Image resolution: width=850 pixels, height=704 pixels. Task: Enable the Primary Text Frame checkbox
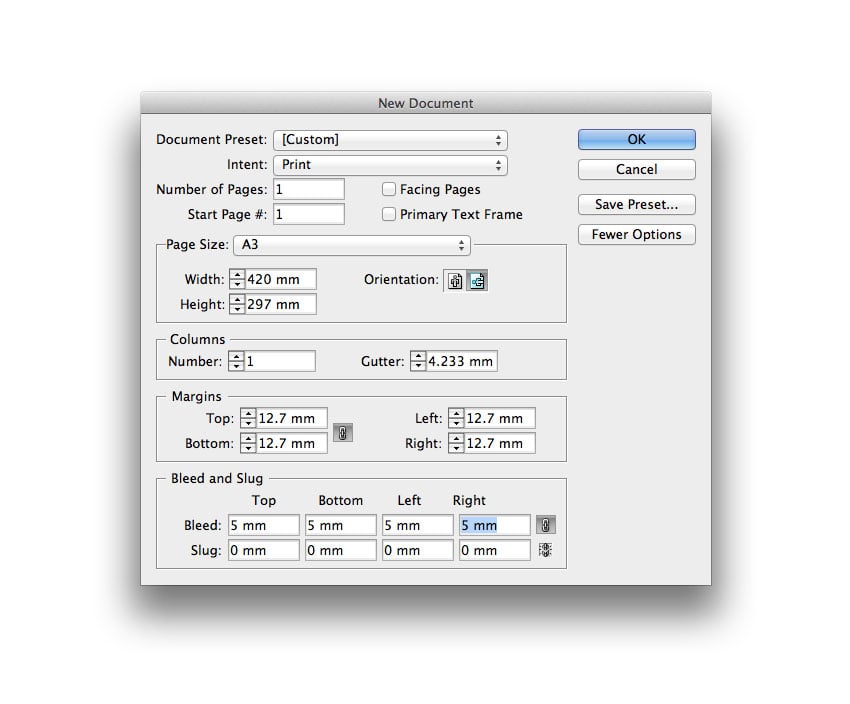[x=389, y=214]
